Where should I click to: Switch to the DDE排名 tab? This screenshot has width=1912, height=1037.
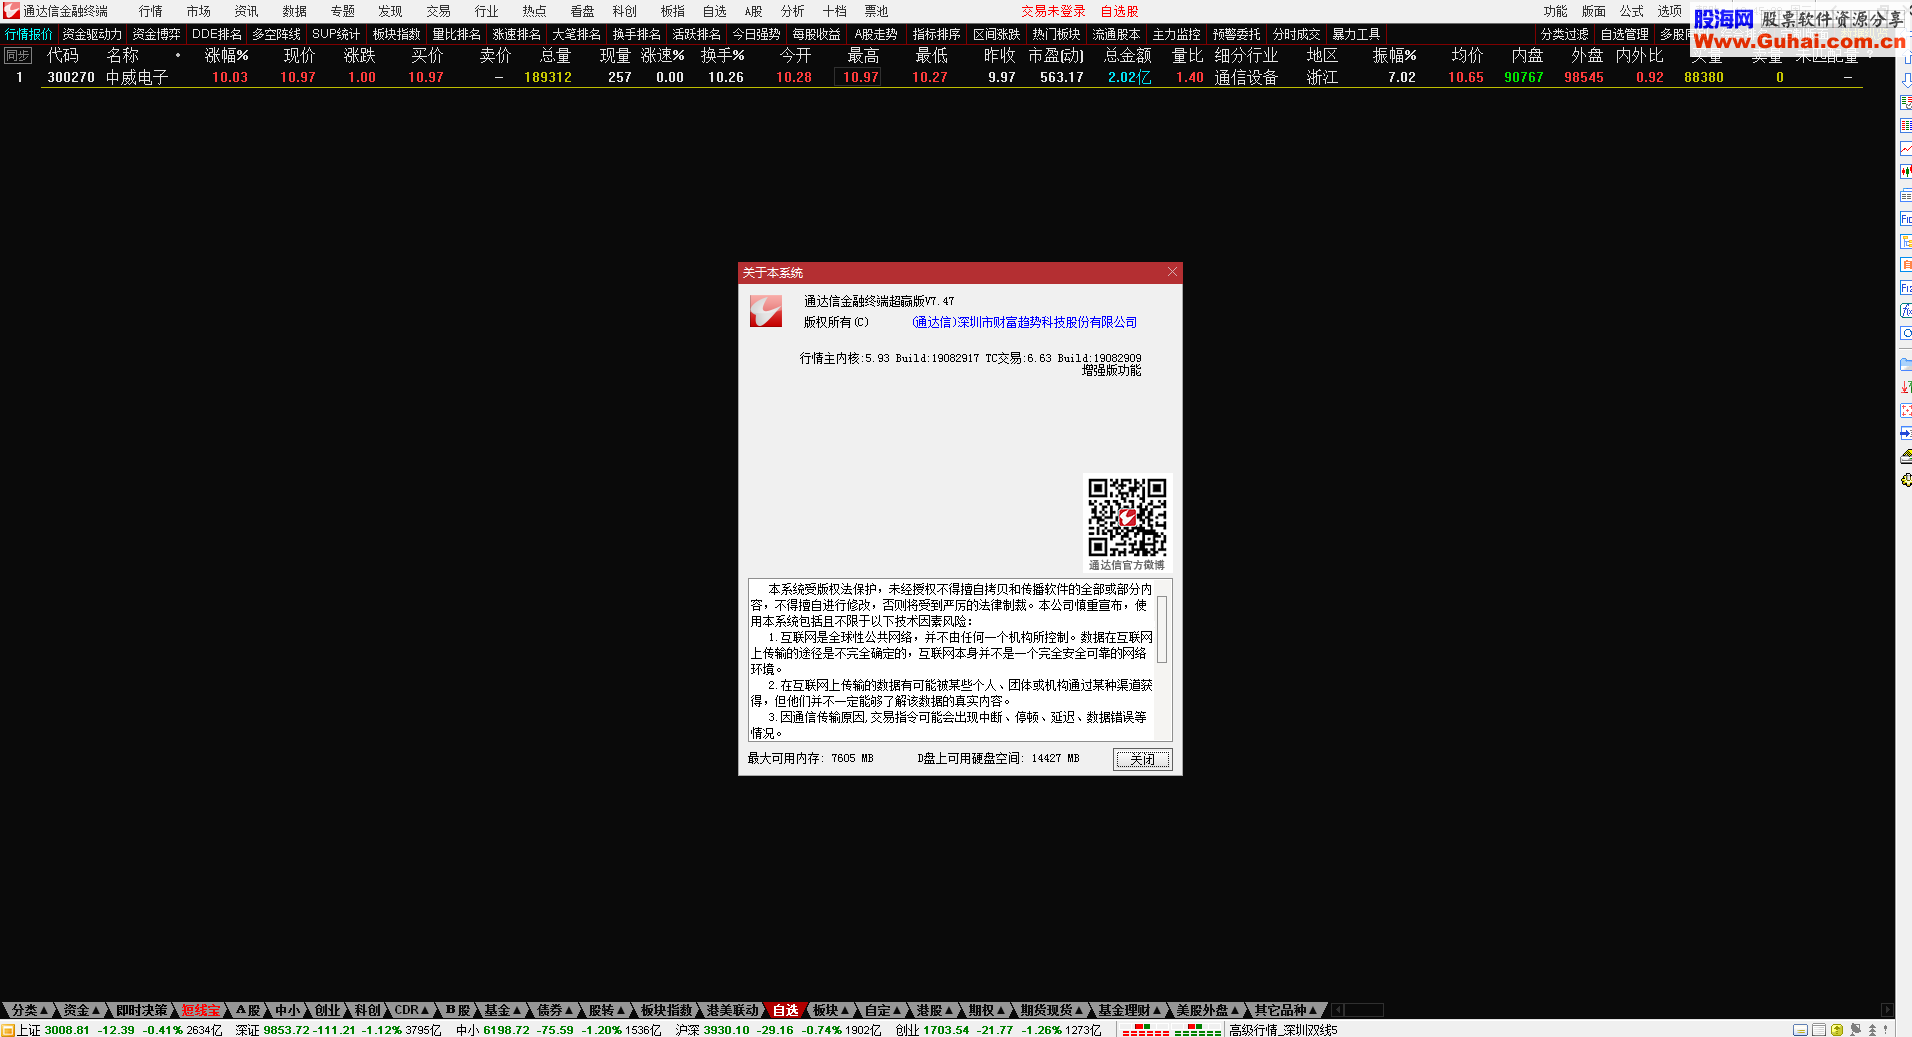coord(217,34)
